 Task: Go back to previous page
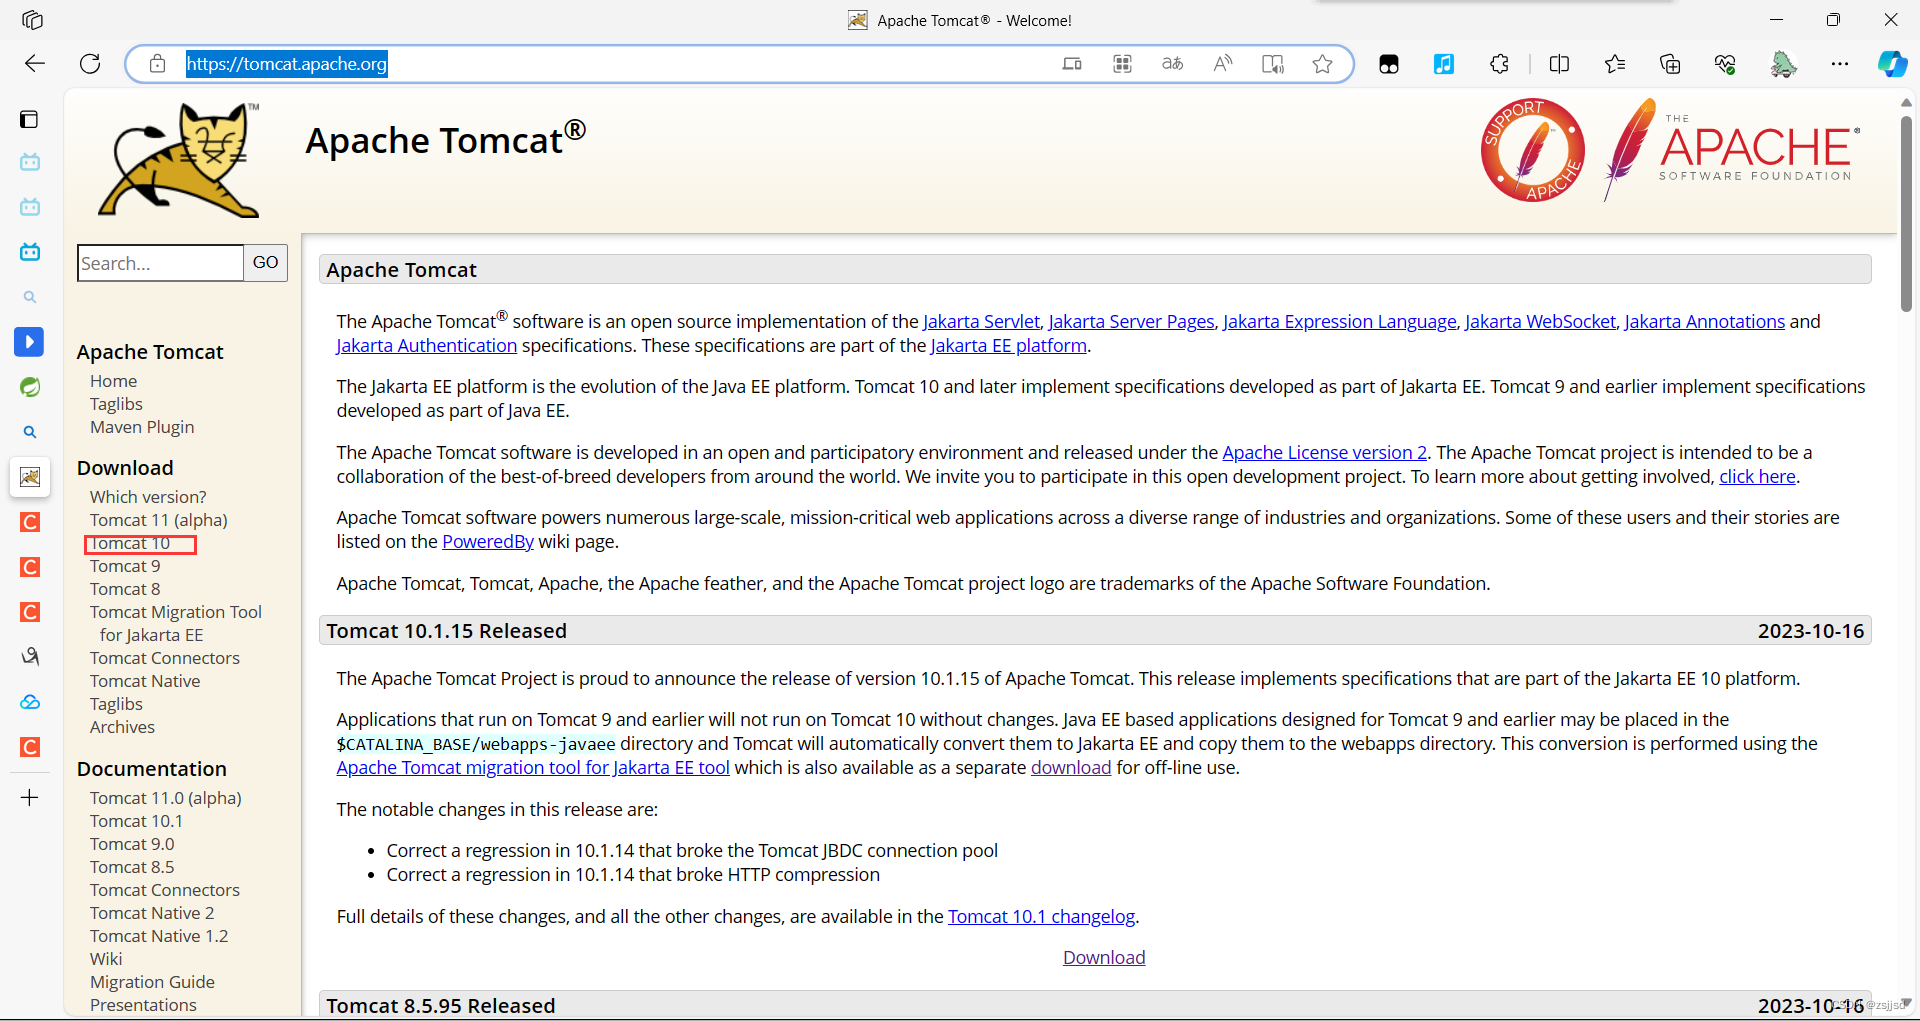click(35, 64)
